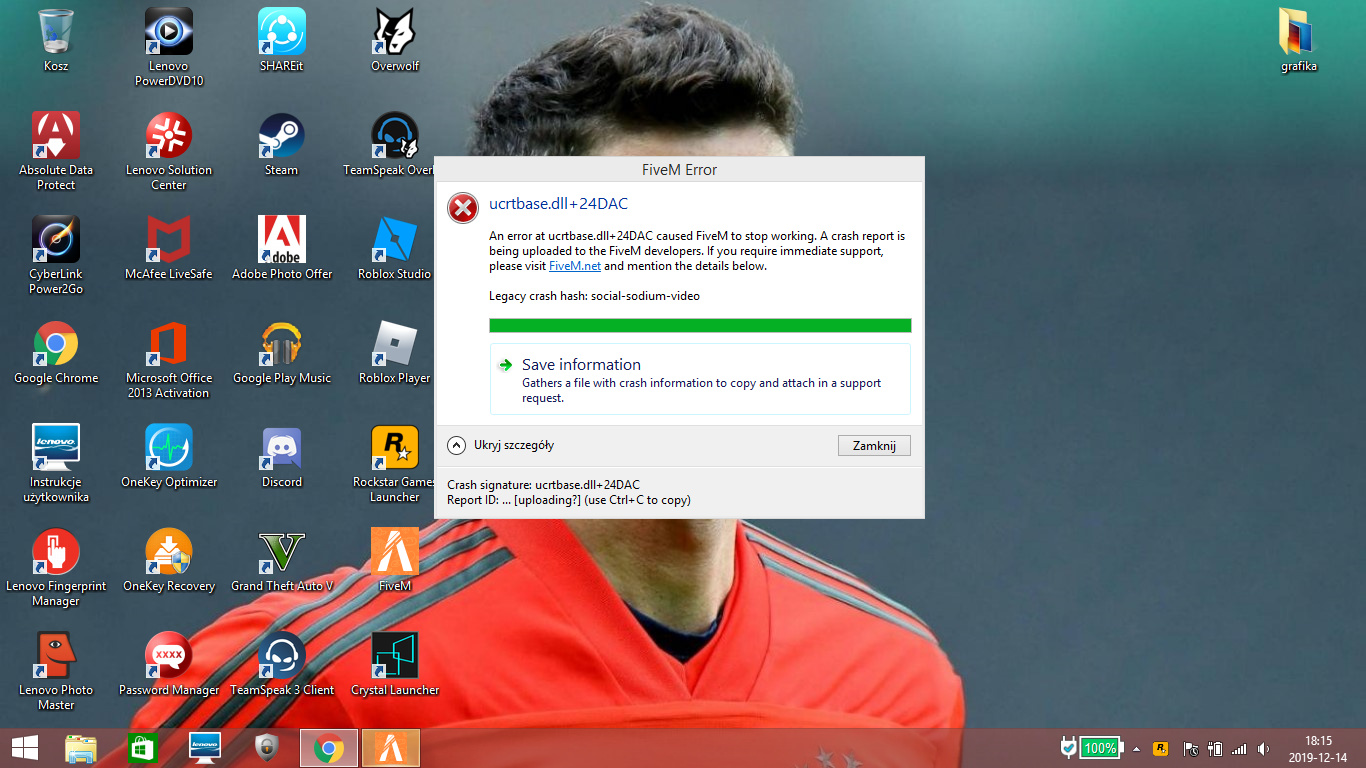Select the Lenovo Photo Master shortcut
1366x768 pixels.
tap(56, 671)
